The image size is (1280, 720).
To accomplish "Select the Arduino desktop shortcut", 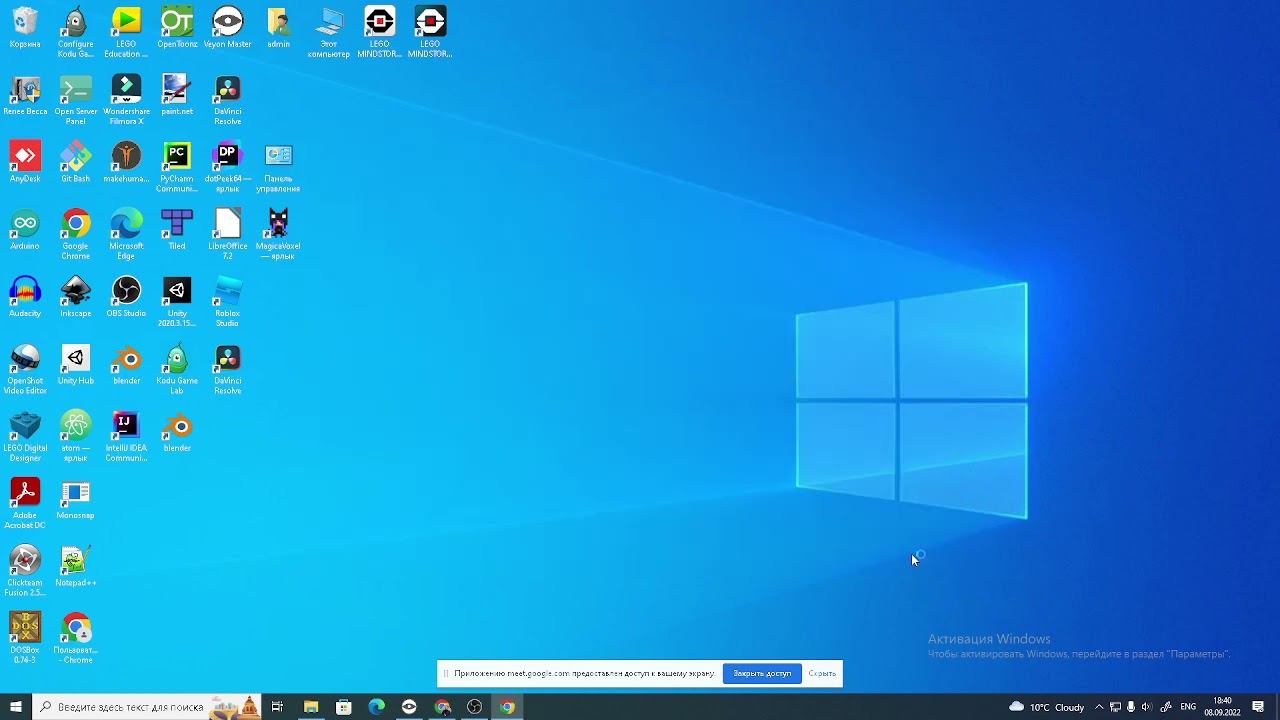I will 25,229.
